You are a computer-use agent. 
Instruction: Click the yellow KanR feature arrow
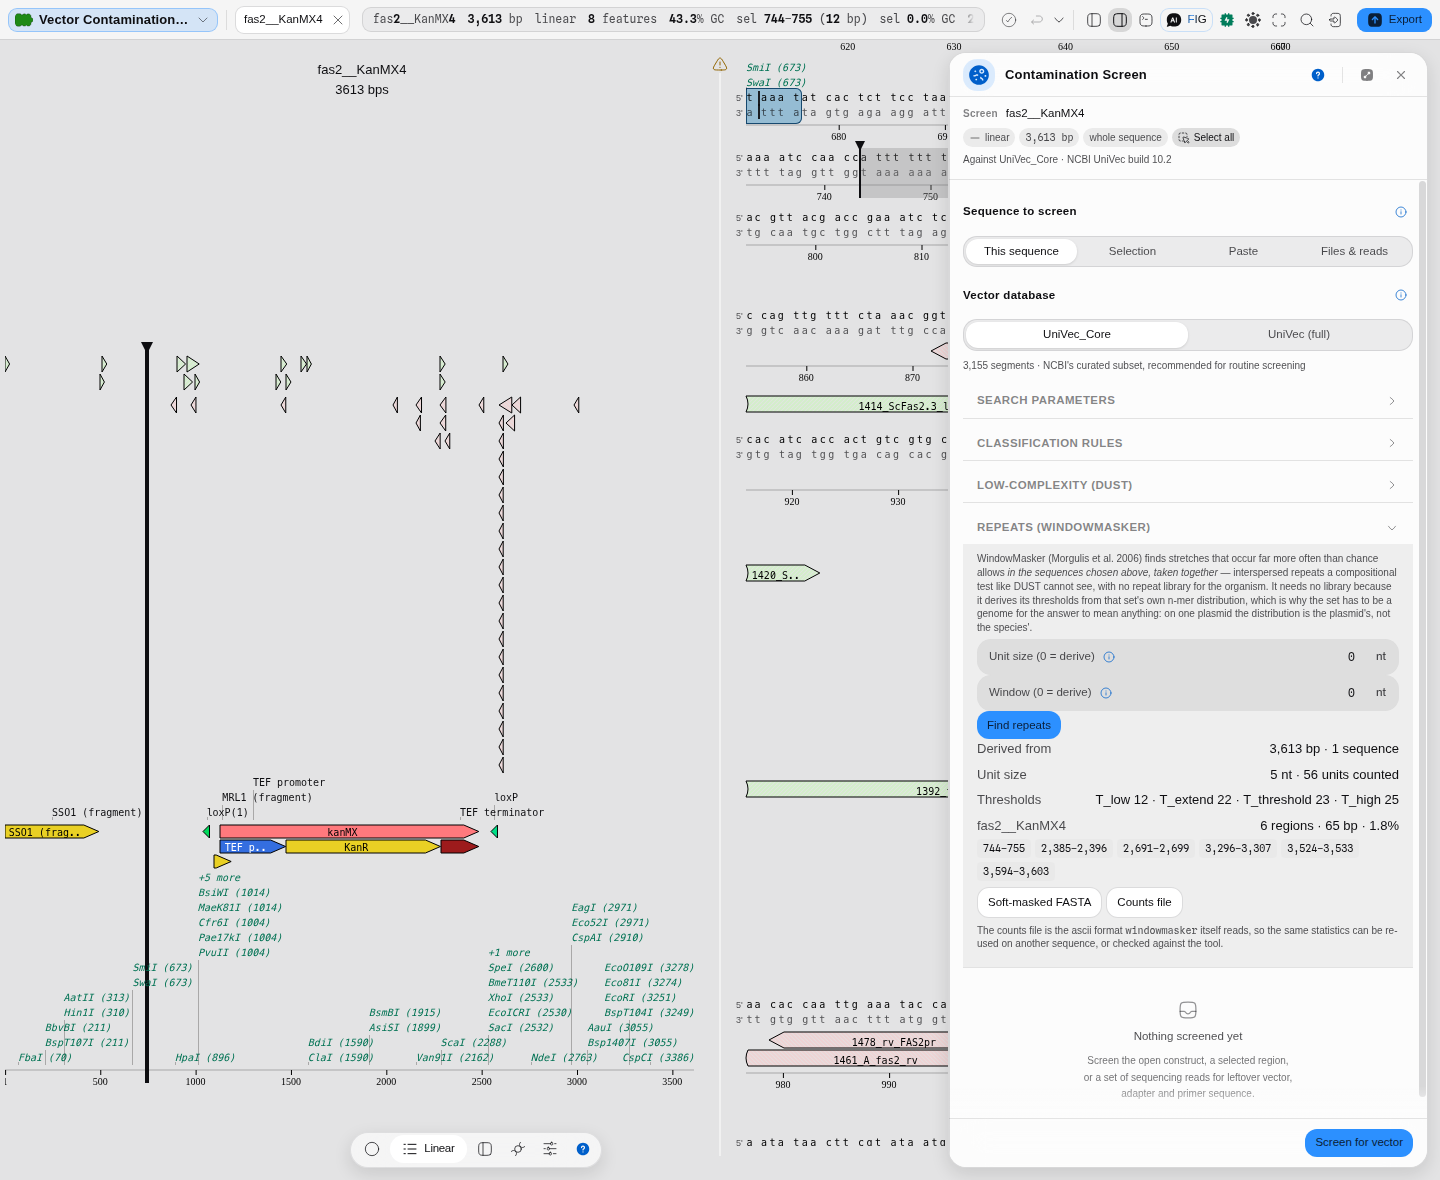[363, 847]
